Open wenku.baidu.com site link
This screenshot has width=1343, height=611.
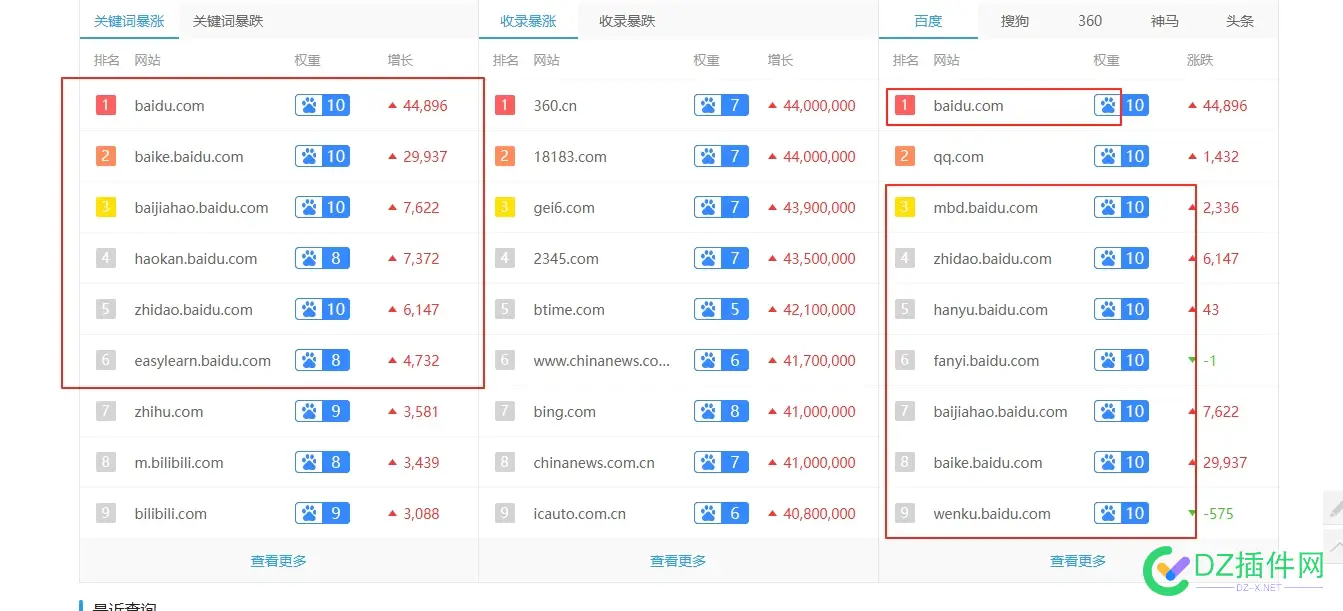[x=992, y=514]
